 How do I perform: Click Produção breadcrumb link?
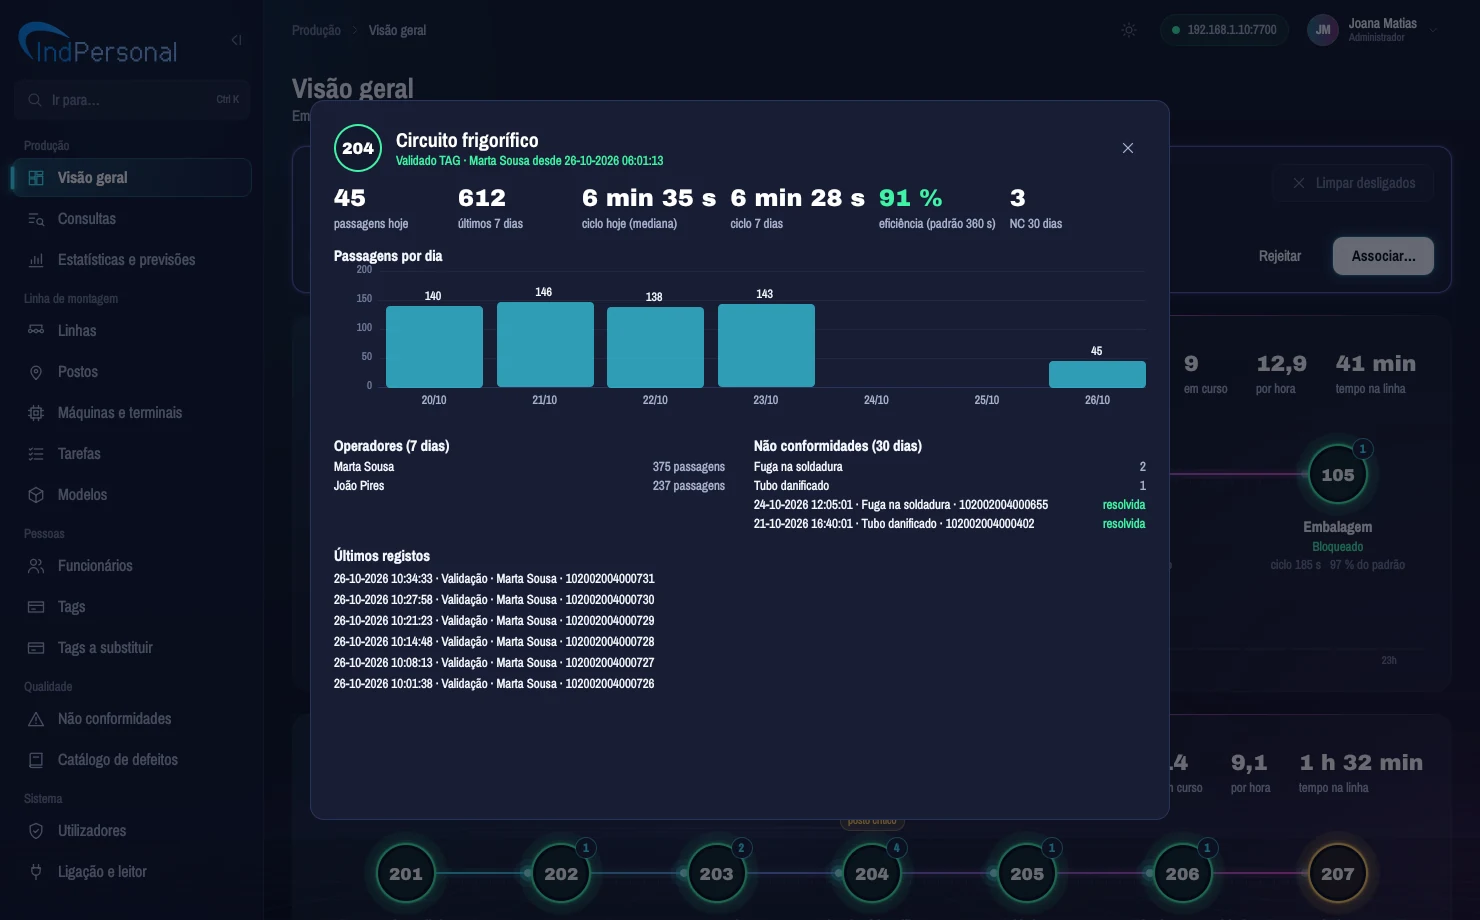point(316,30)
